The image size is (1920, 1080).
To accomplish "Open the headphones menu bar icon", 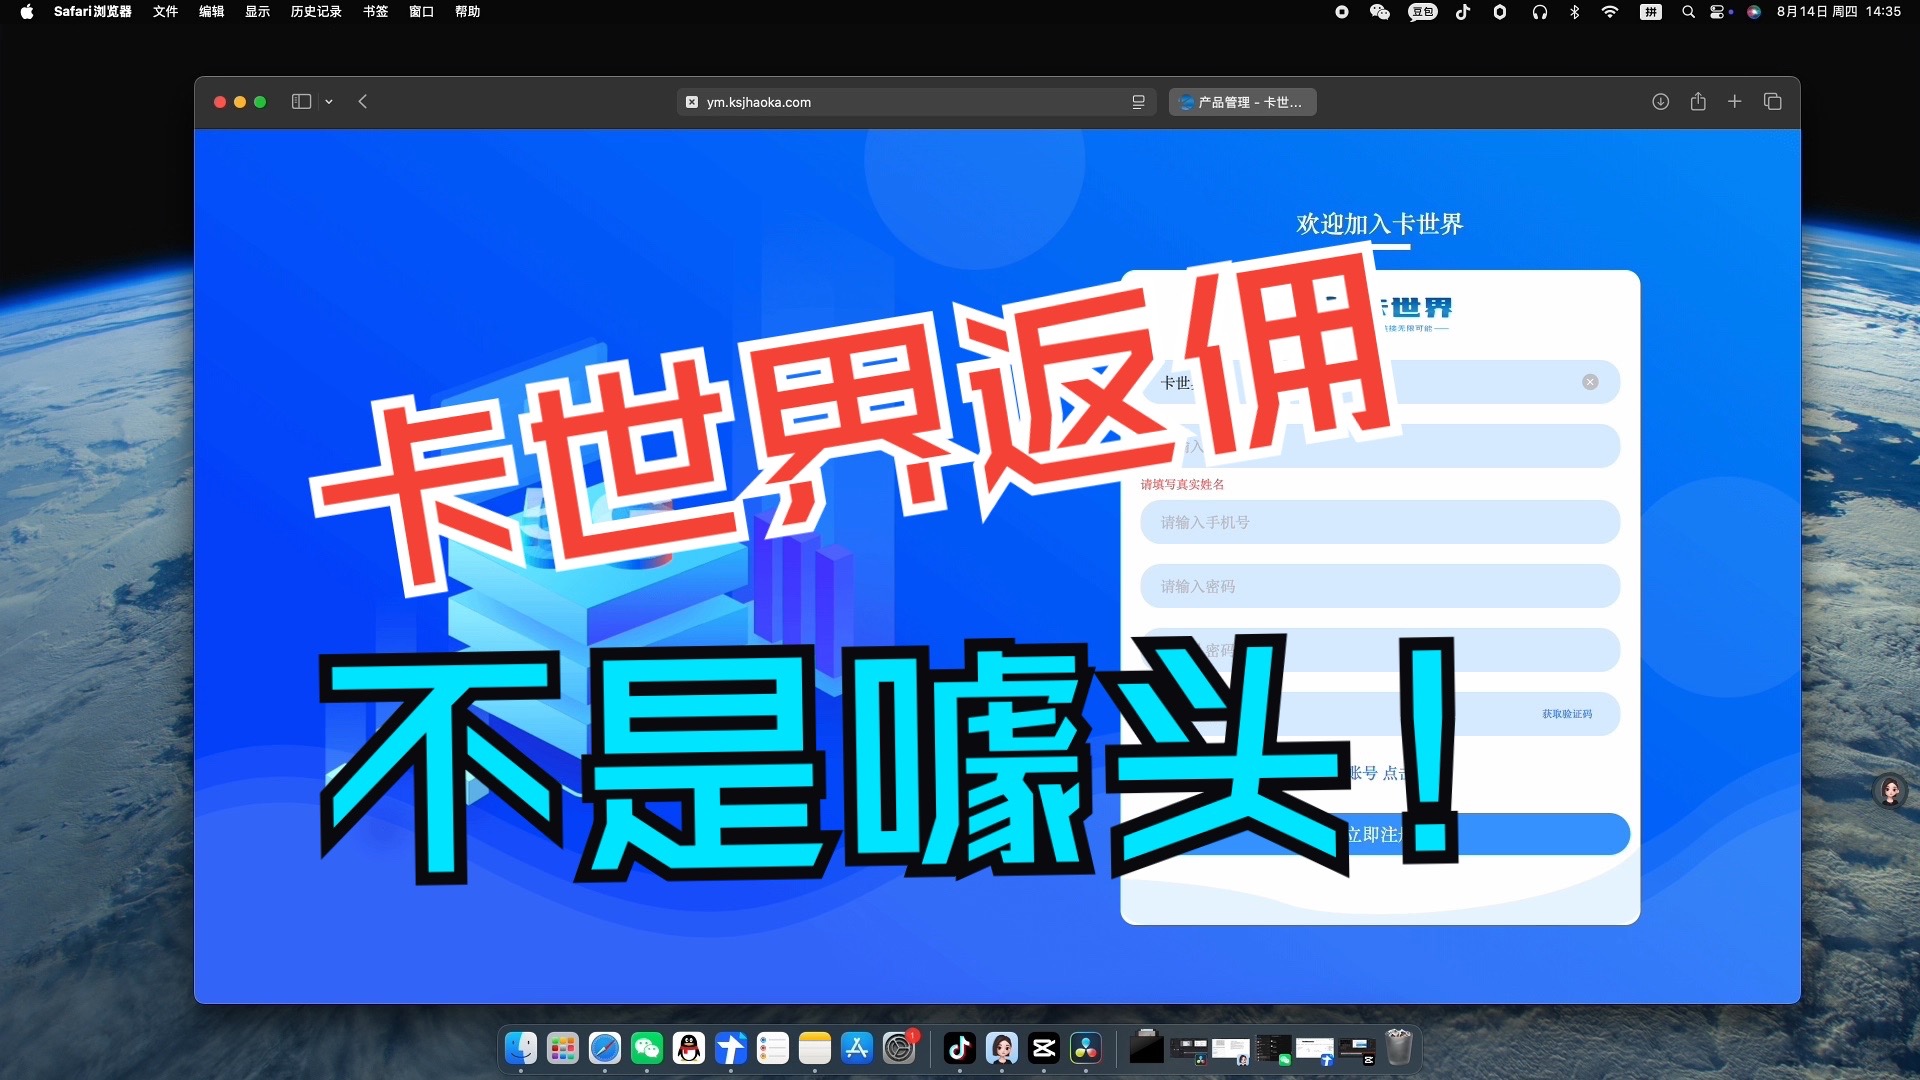I will [x=1540, y=12].
